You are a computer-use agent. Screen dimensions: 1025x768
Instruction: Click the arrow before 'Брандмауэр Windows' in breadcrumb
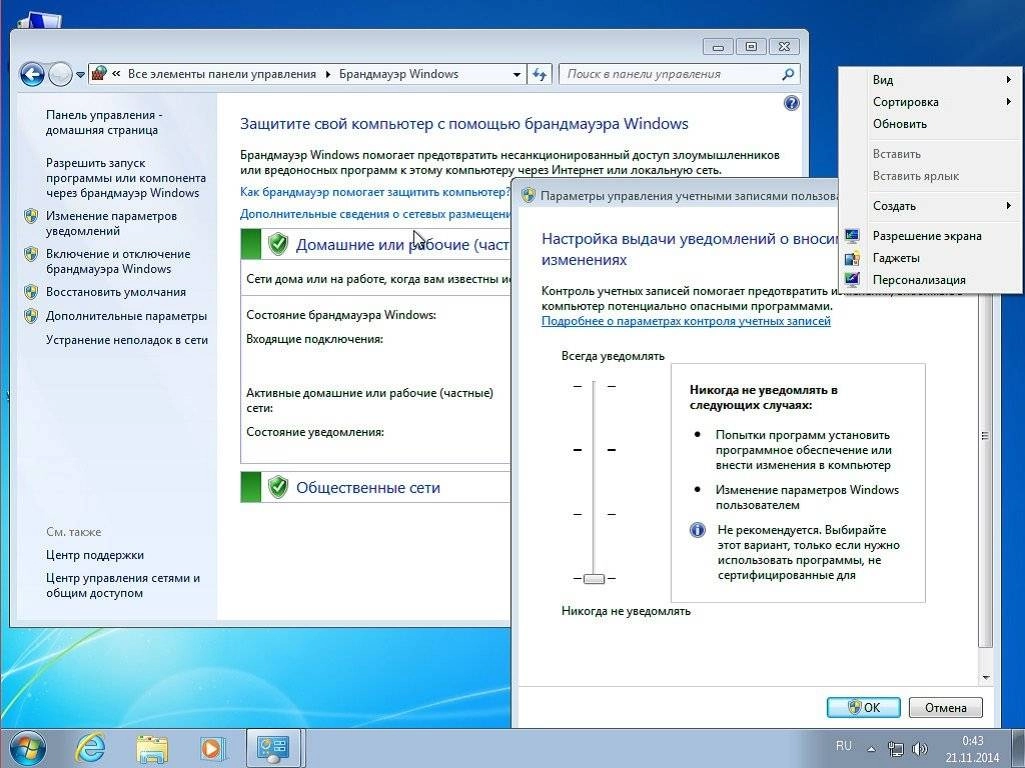coord(328,75)
